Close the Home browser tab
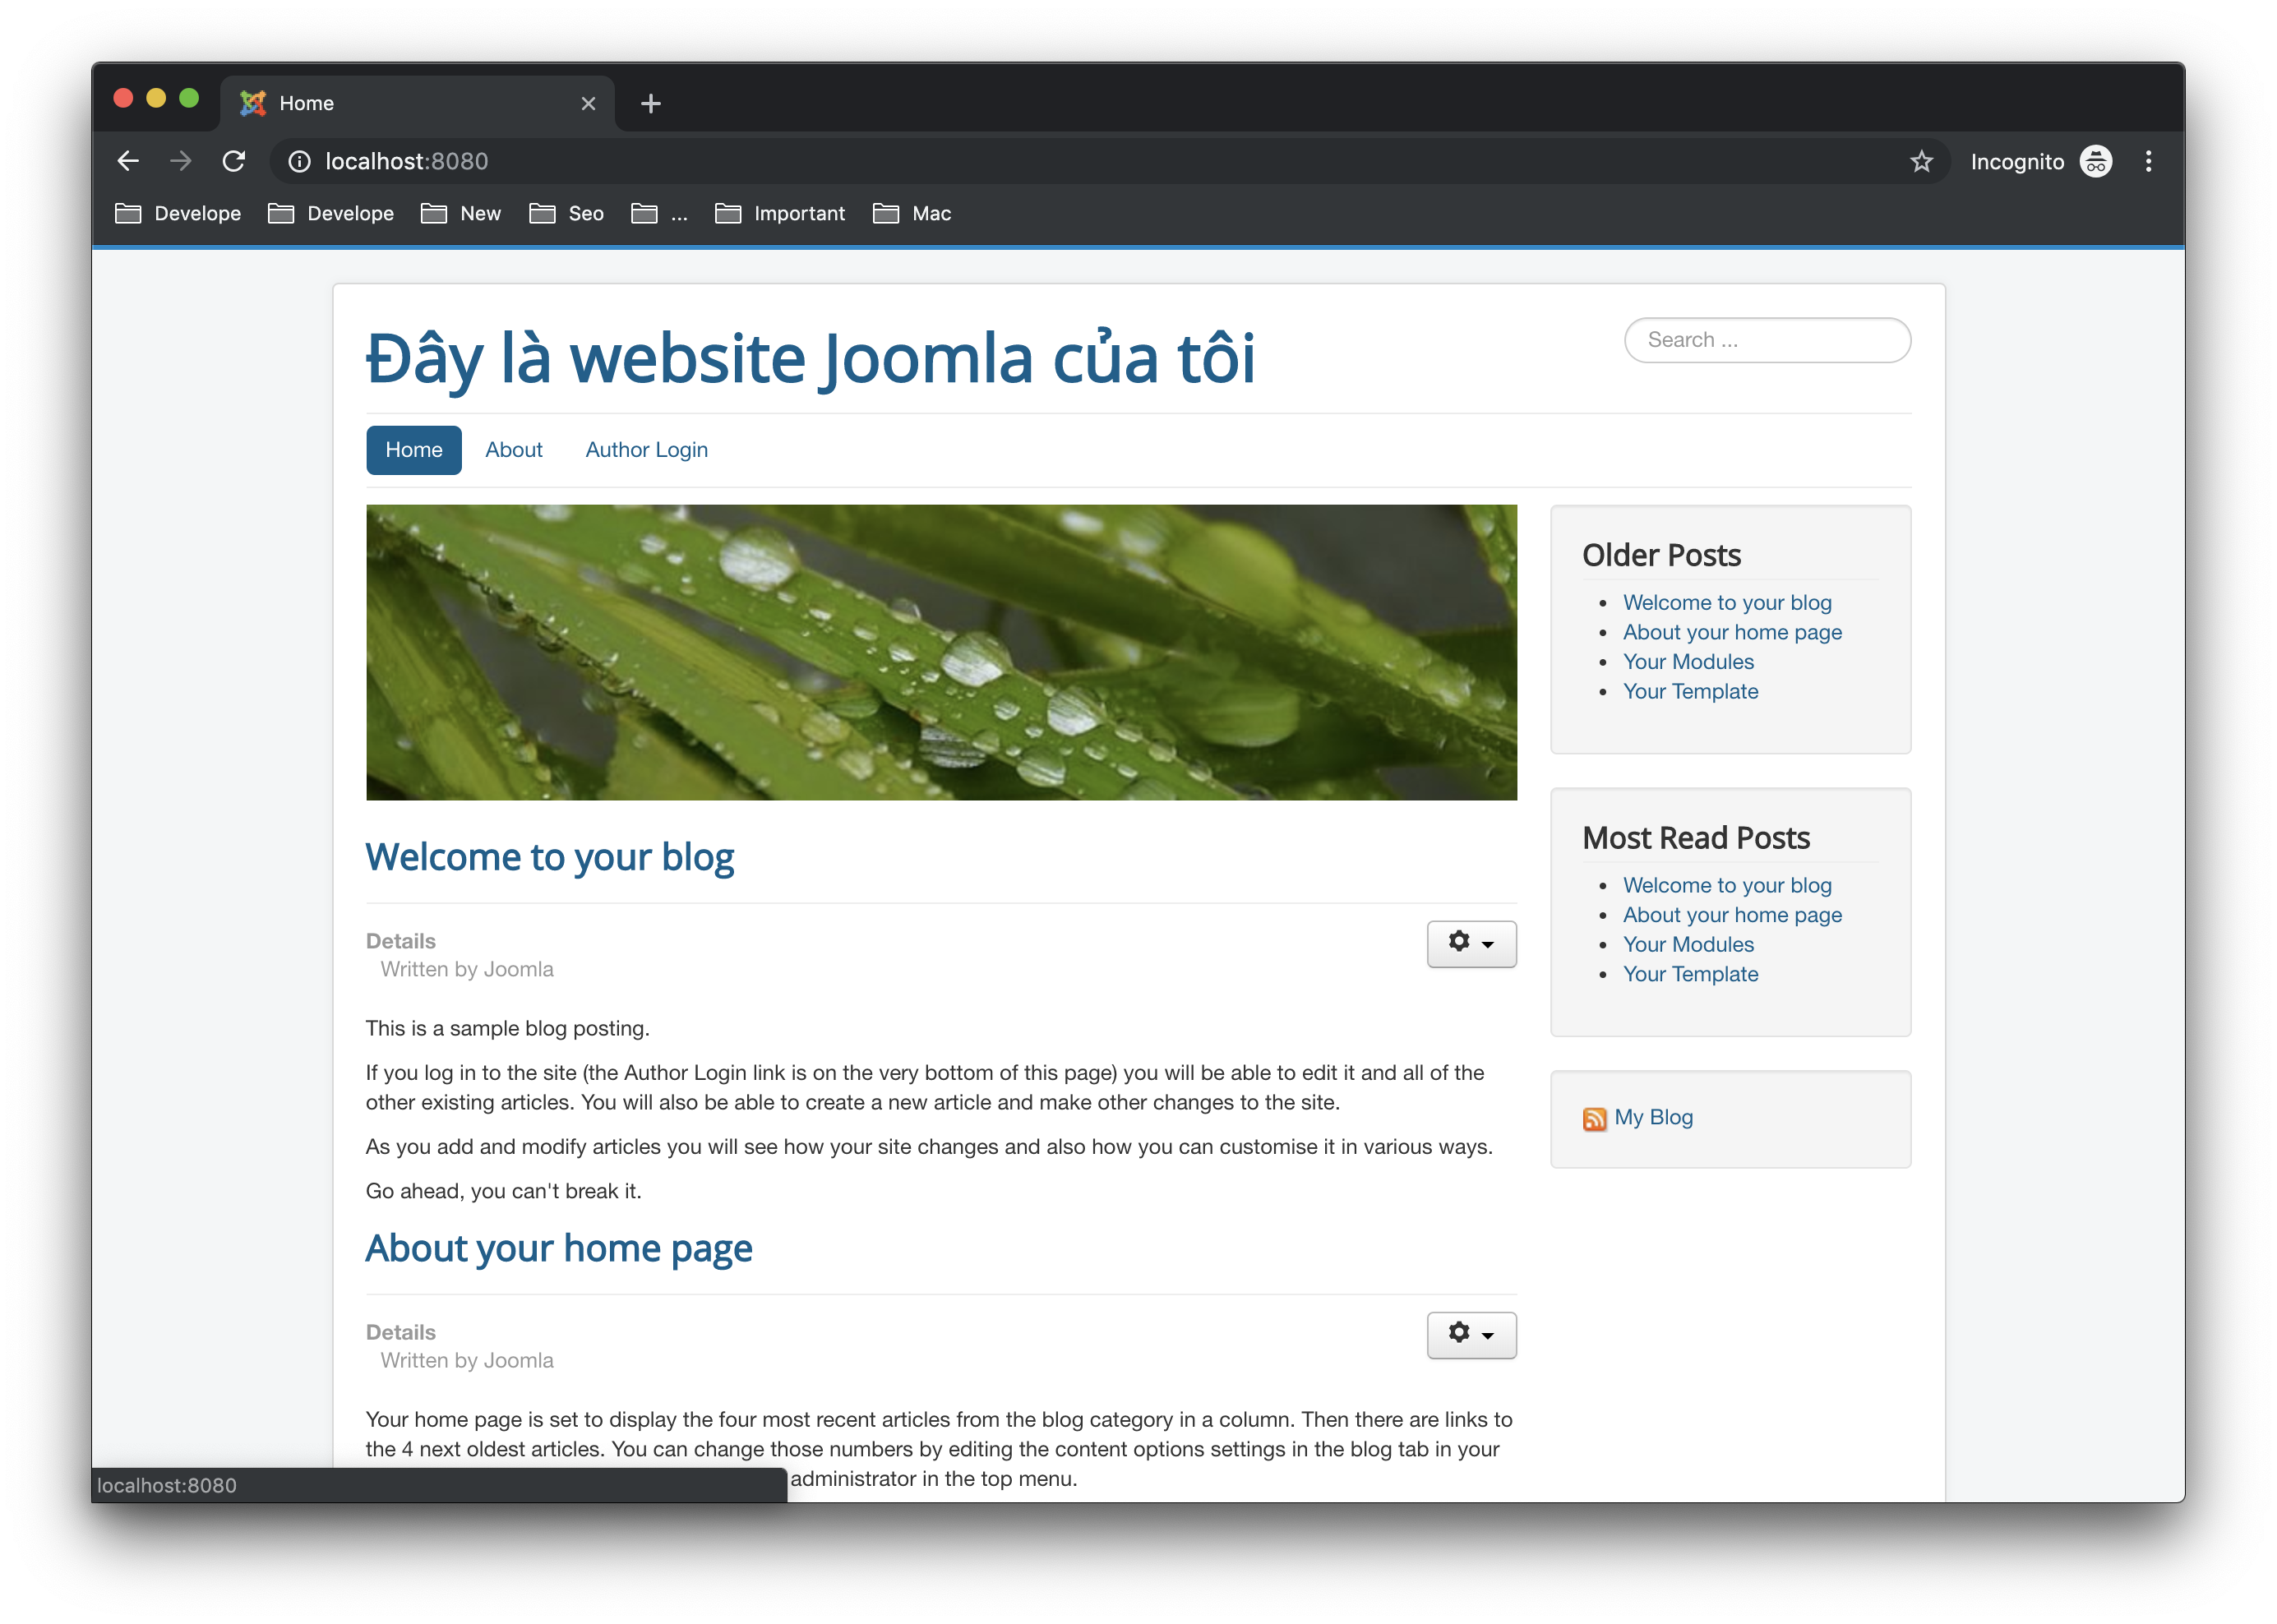The height and width of the screenshot is (1624, 2277). coord(588,103)
